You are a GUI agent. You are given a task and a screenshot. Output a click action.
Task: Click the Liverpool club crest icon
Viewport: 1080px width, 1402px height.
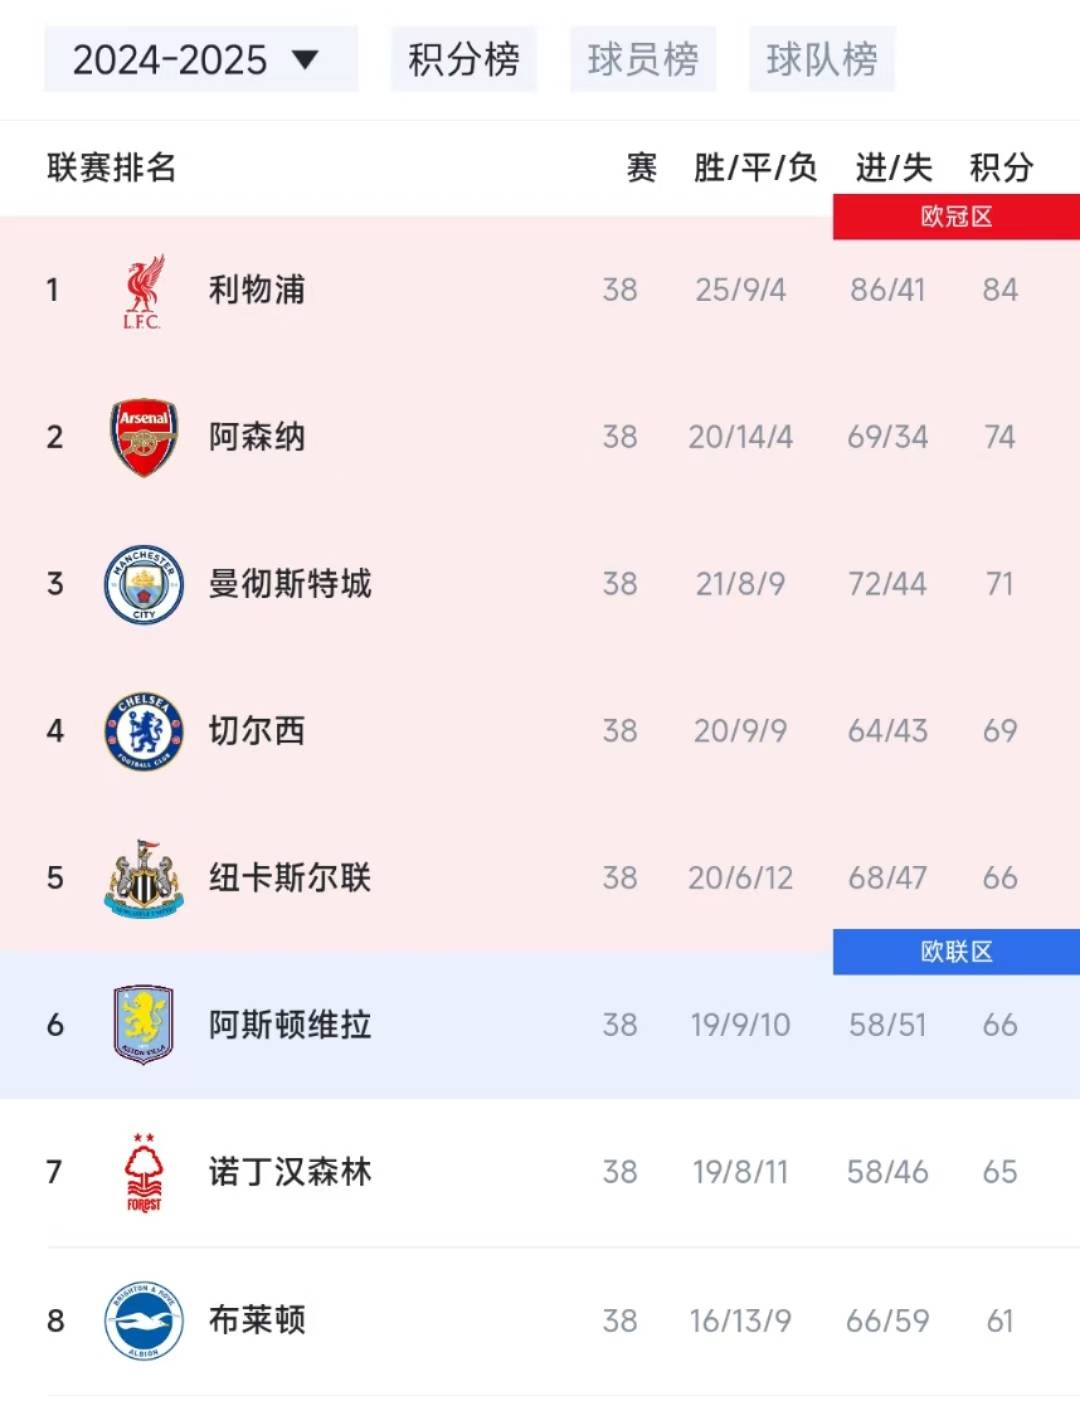[x=143, y=290]
